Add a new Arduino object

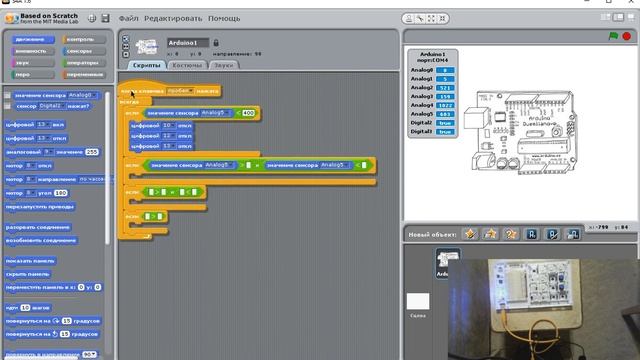[x=532, y=234]
